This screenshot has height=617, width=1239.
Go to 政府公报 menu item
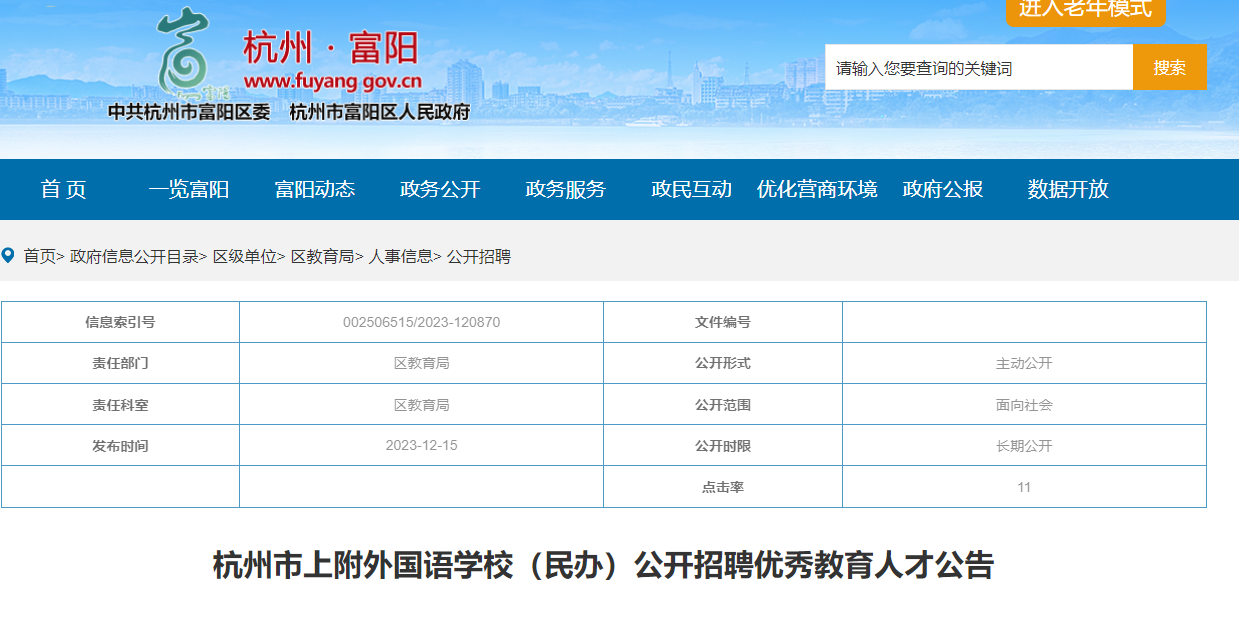point(943,189)
